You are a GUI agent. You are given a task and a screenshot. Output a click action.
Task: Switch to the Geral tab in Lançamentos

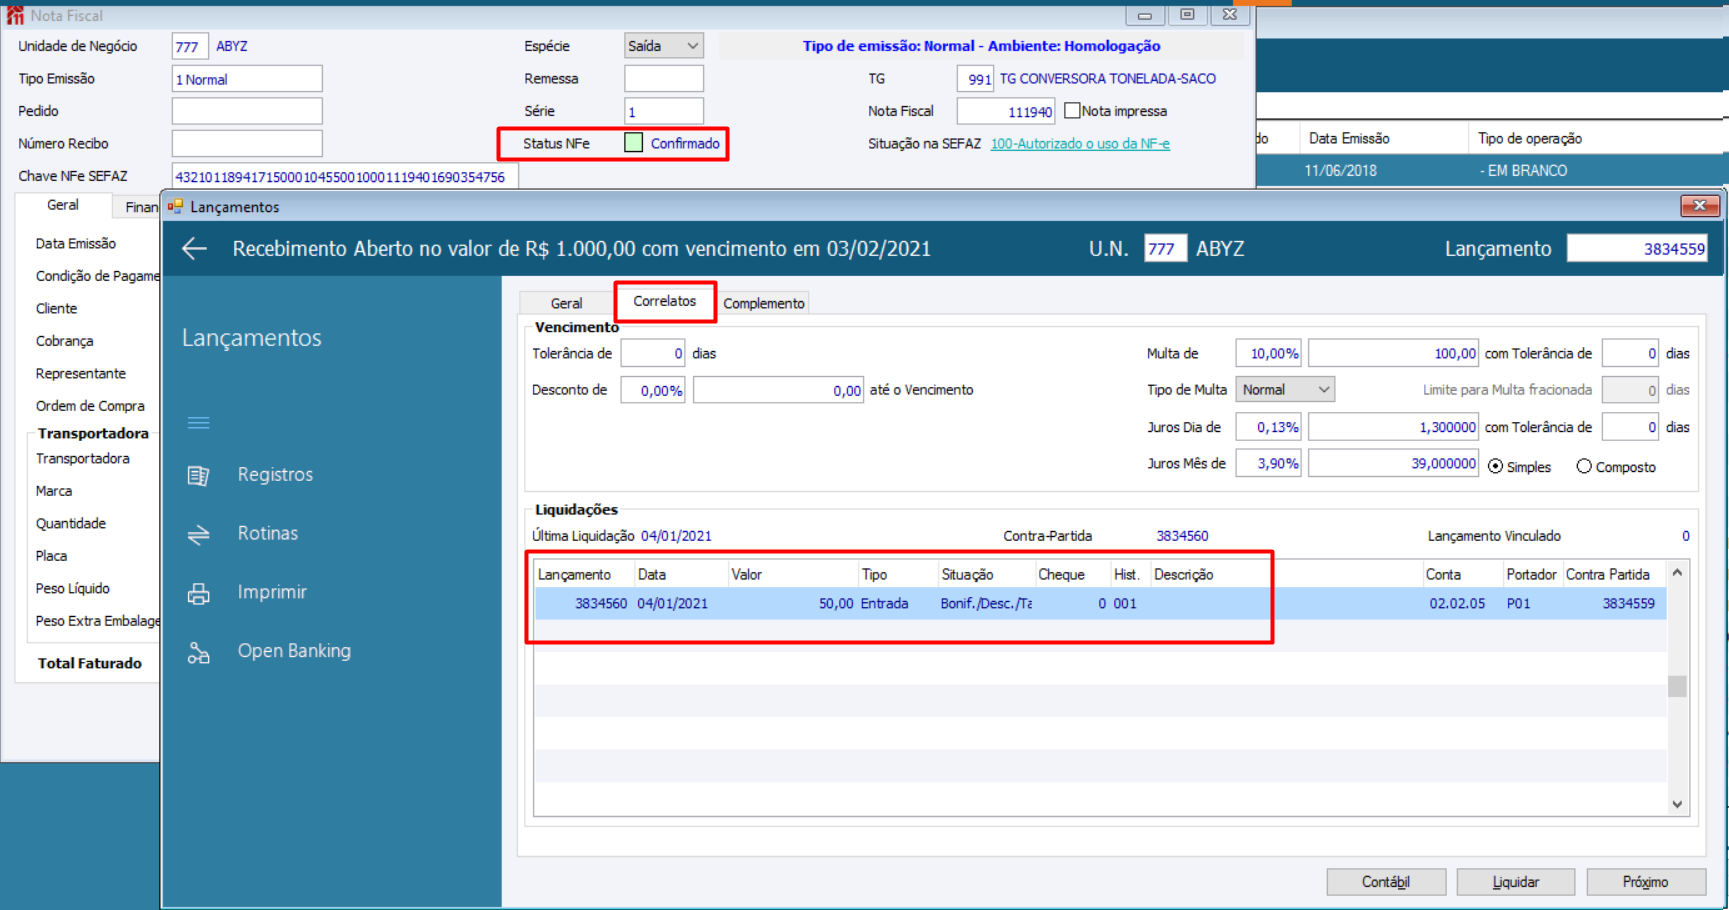coord(566,303)
